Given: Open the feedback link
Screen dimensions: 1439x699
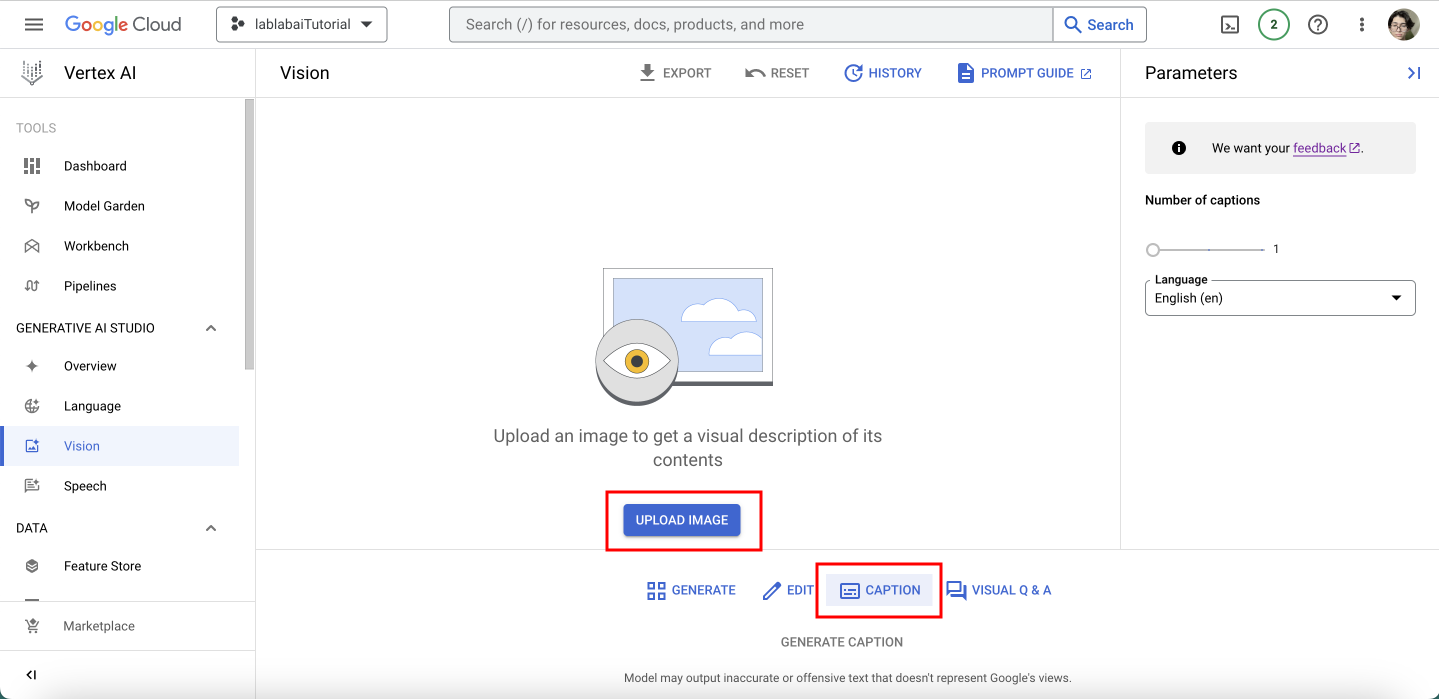Looking at the screenshot, I should pyautogui.click(x=1327, y=148).
